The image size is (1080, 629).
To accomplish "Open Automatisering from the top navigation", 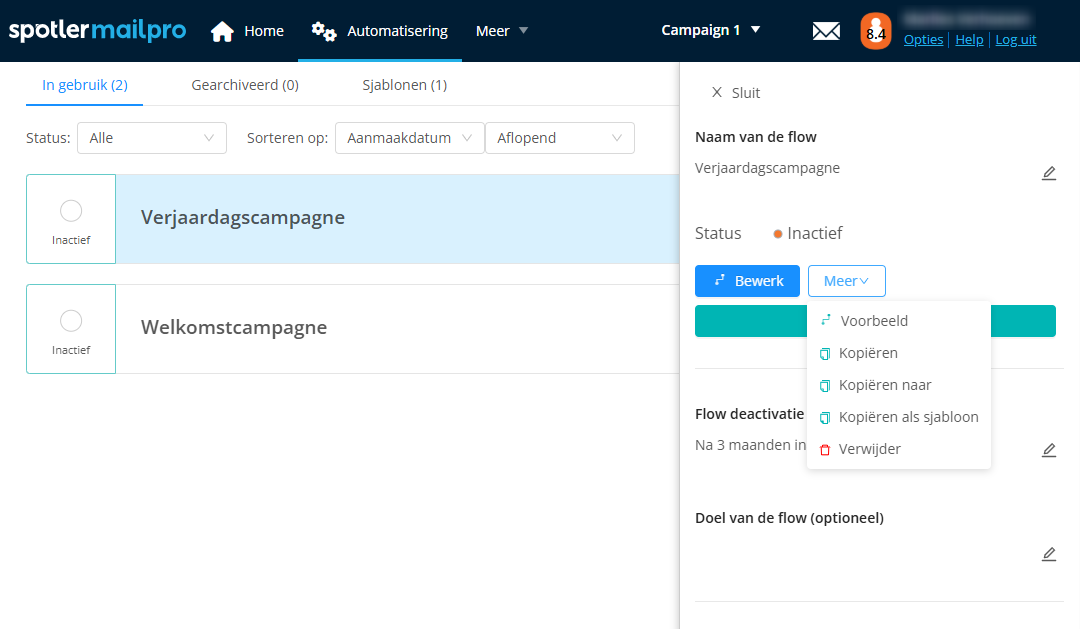I will tap(380, 31).
